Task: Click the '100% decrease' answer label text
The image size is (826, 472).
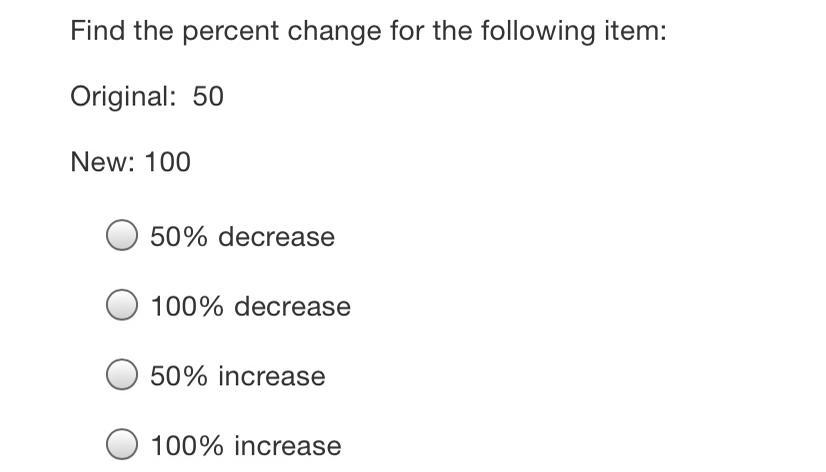Action: click(250, 306)
